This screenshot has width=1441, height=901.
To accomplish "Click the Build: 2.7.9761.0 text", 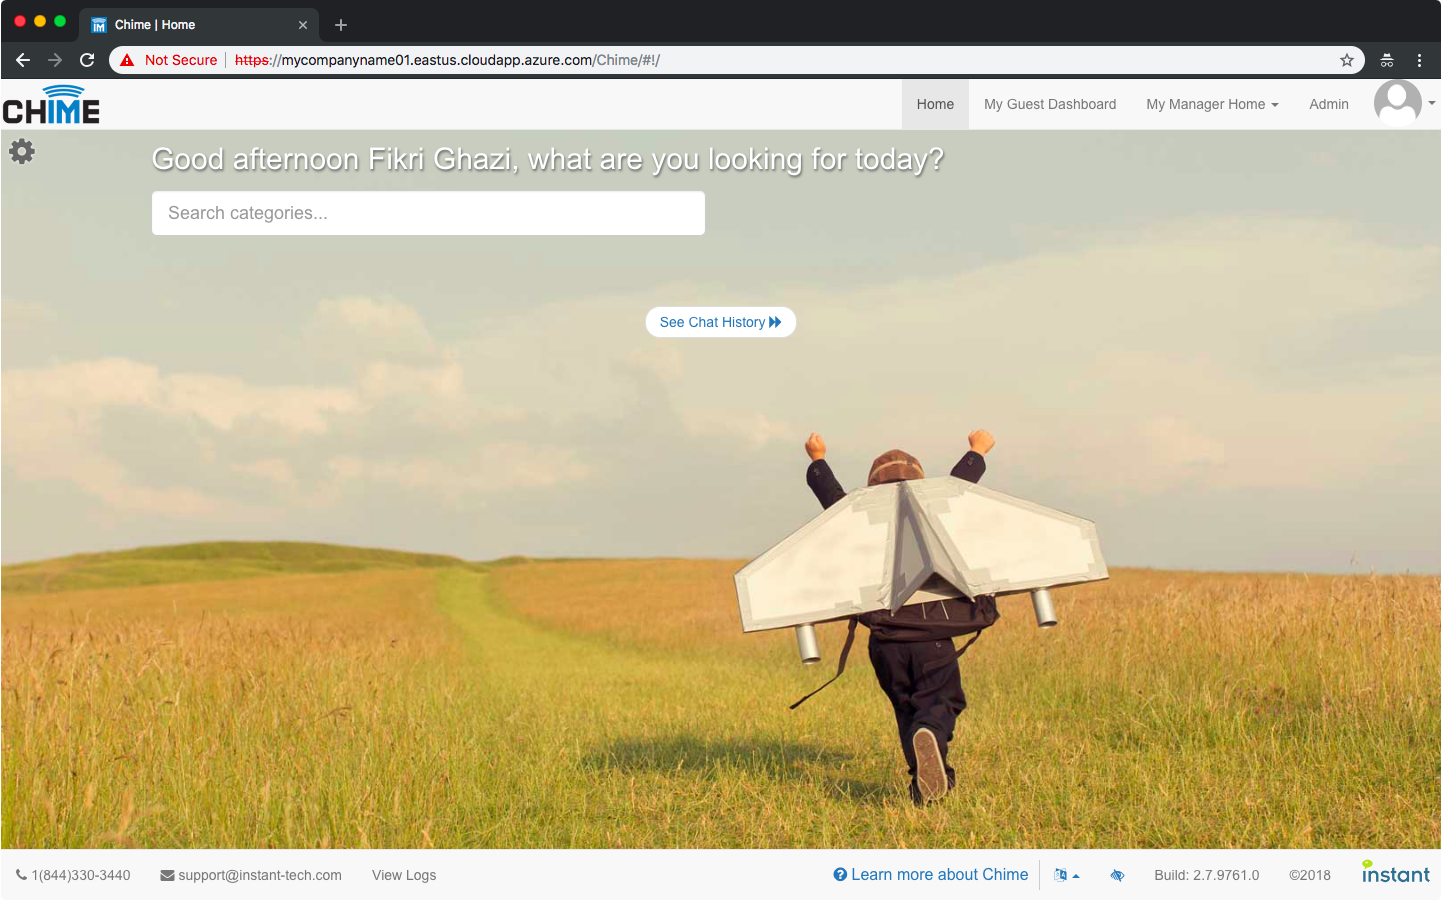I will click(1207, 875).
